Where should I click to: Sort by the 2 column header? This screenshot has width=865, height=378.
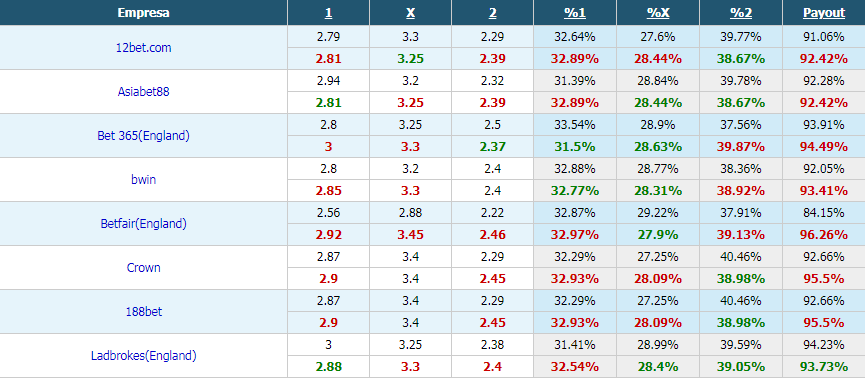tap(493, 13)
